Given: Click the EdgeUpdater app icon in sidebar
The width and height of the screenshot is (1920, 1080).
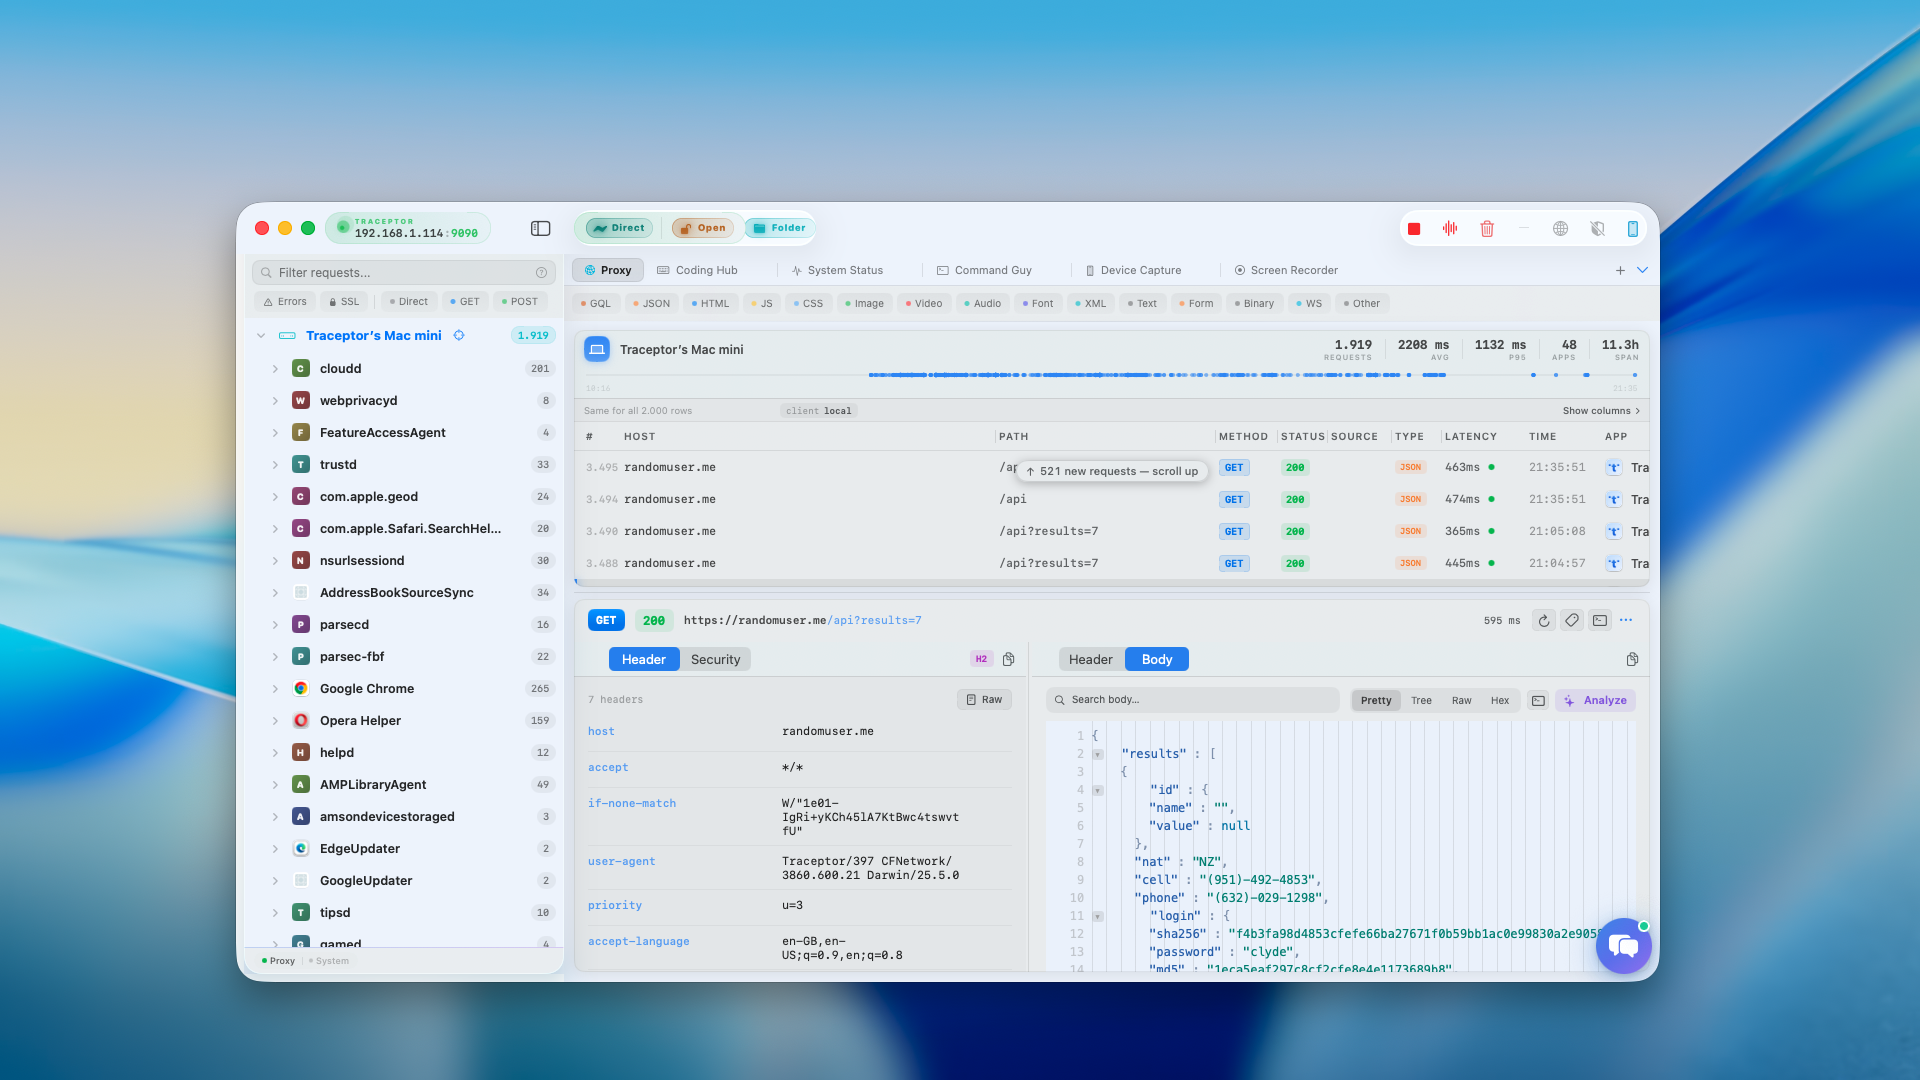Looking at the screenshot, I should pyautogui.click(x=301, y=849).
